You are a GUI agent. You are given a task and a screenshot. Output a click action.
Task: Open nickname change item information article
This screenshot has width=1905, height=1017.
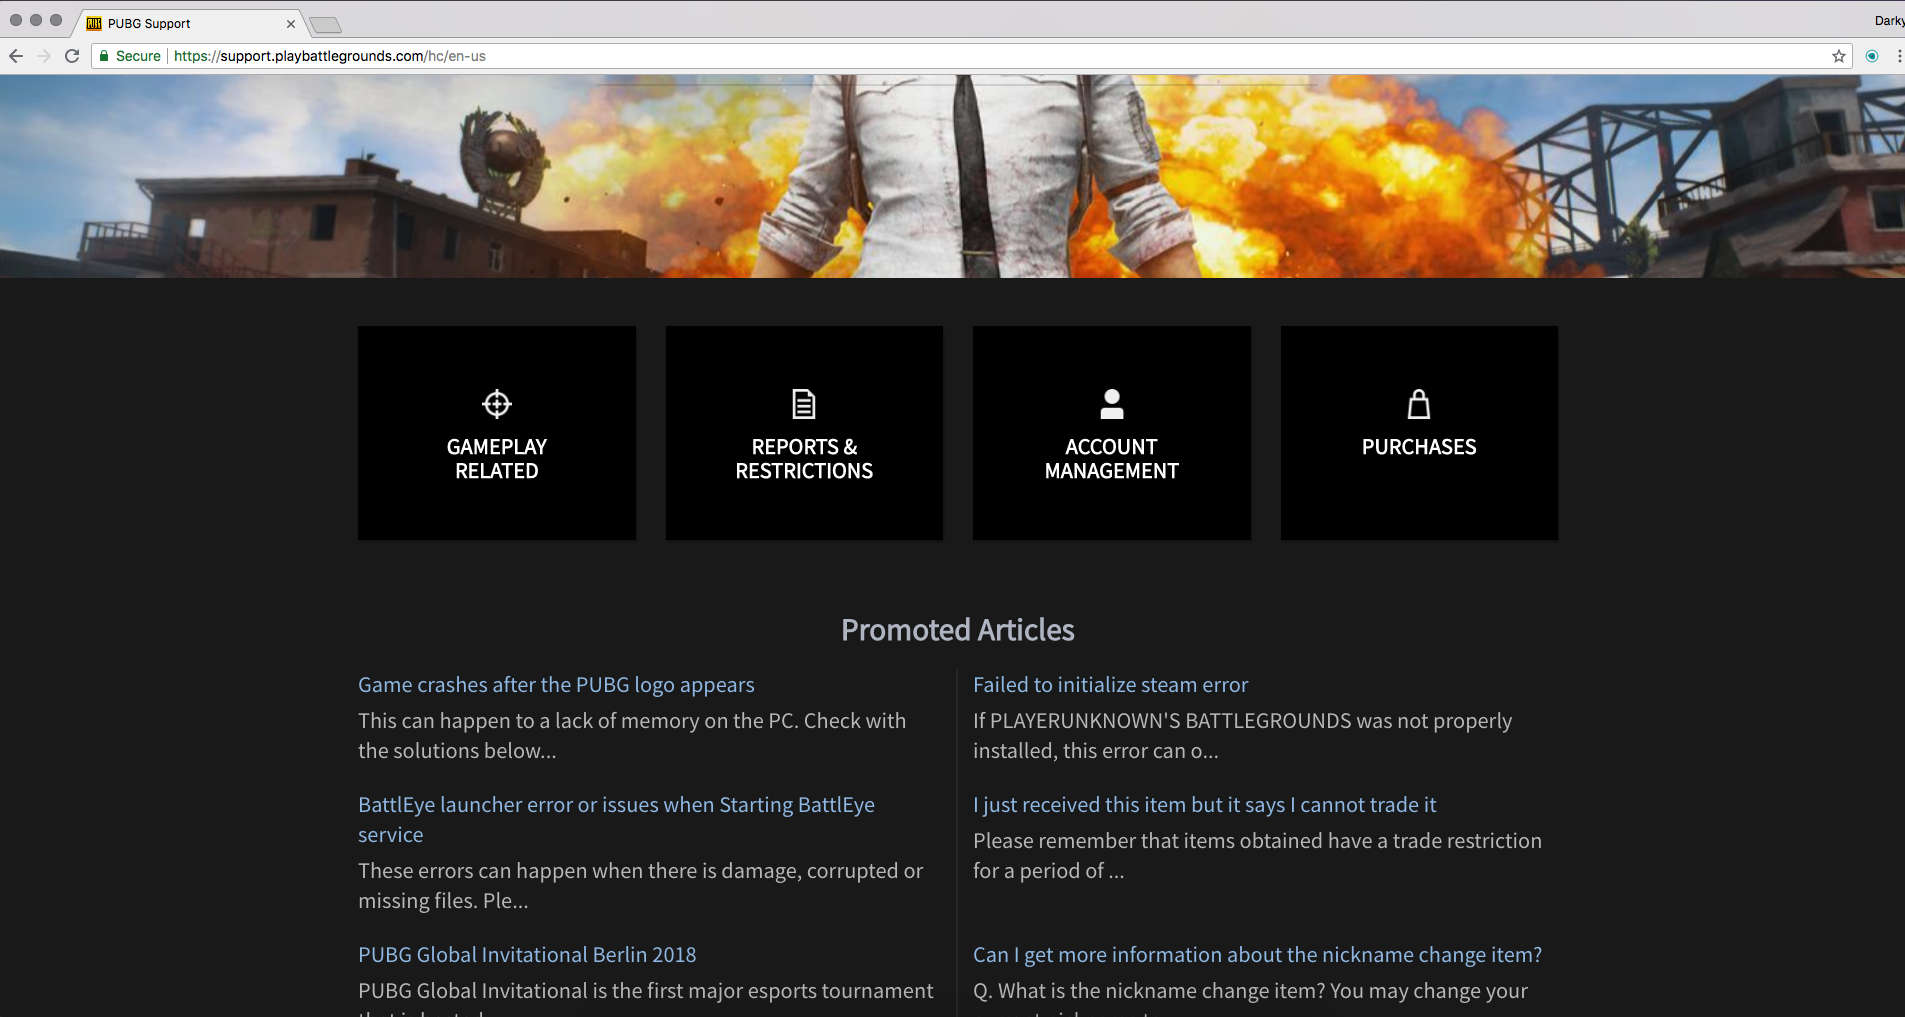coord(1257,955)
